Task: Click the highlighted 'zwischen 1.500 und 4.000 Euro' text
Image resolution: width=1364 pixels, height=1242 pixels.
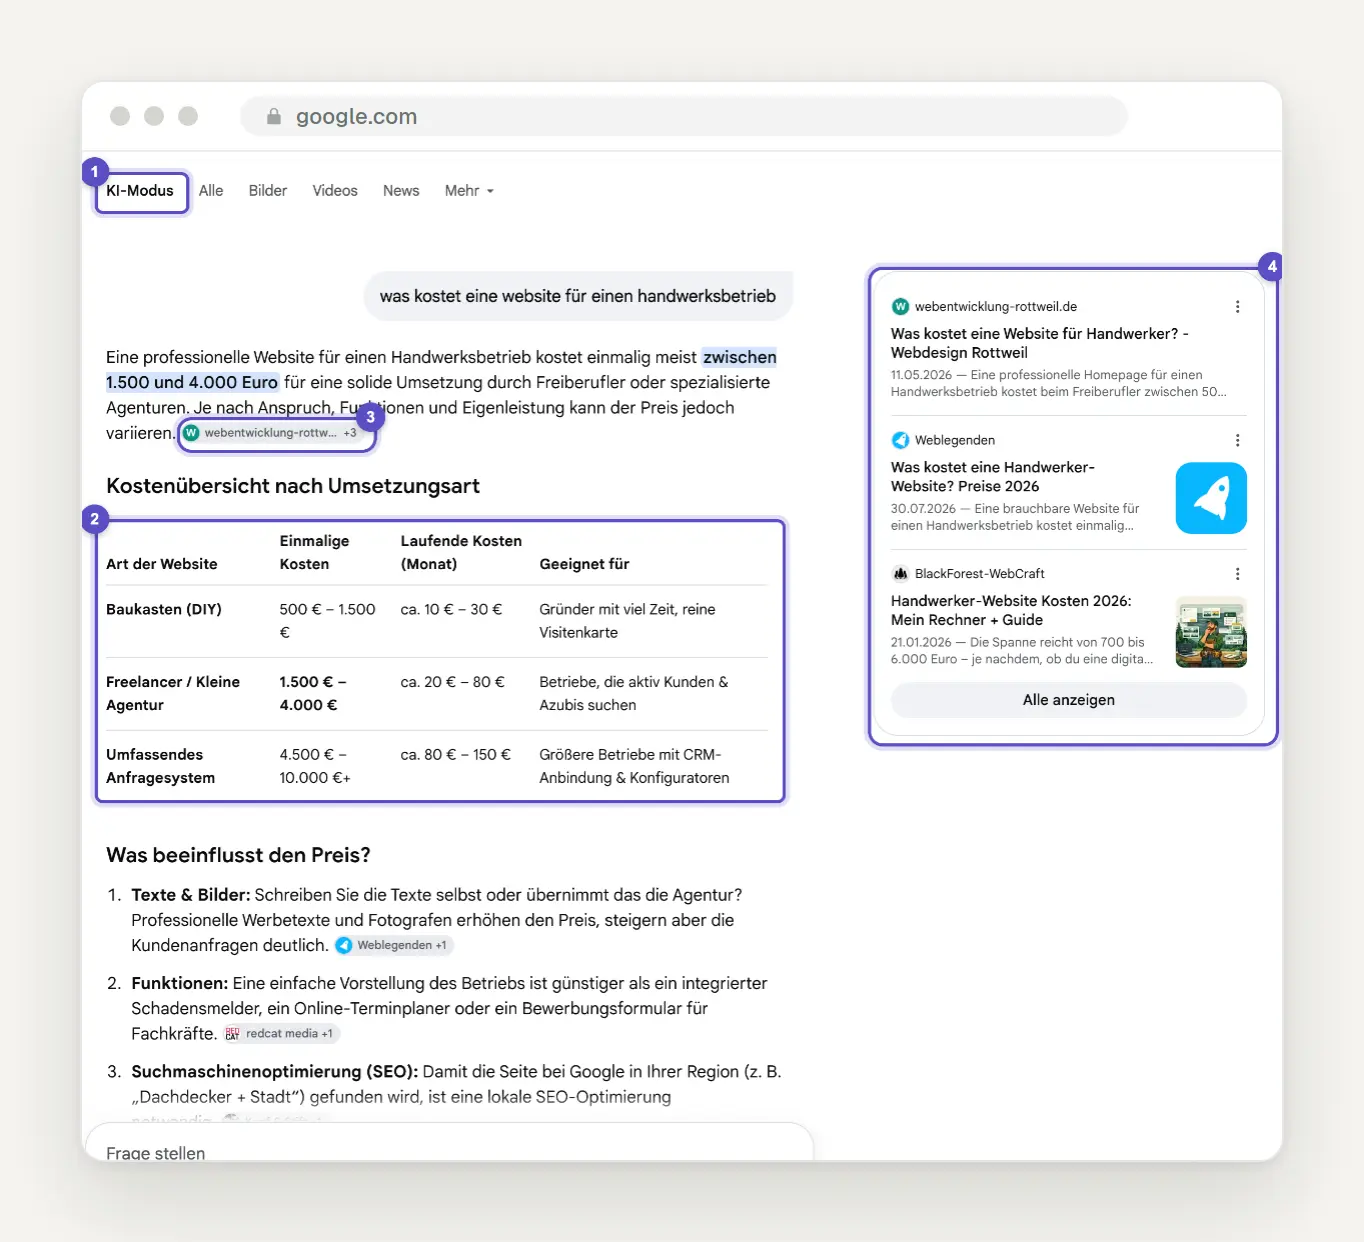Action: [441, 370]
